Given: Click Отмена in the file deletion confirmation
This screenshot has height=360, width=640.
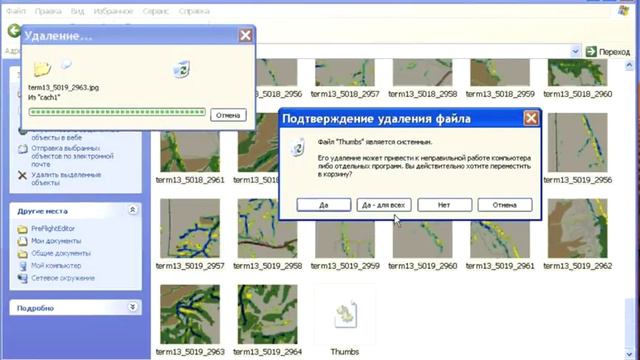Looking at the screenshot, I should click(x=505, y=205).
